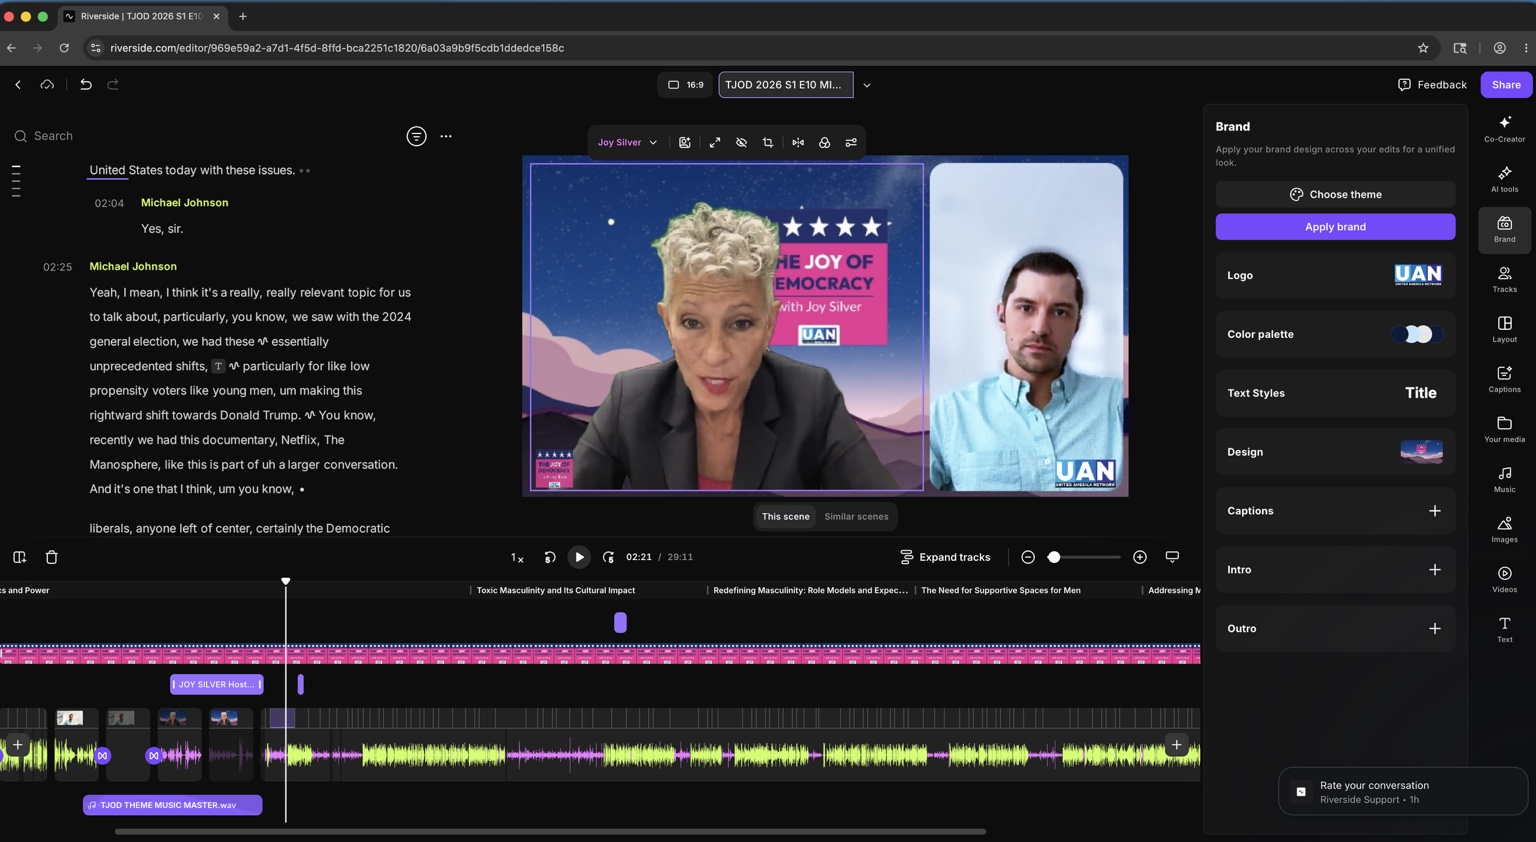The width and height of the screenshot is (1536, 842).
Task: Edit the project title field
Action: (786, 85)
